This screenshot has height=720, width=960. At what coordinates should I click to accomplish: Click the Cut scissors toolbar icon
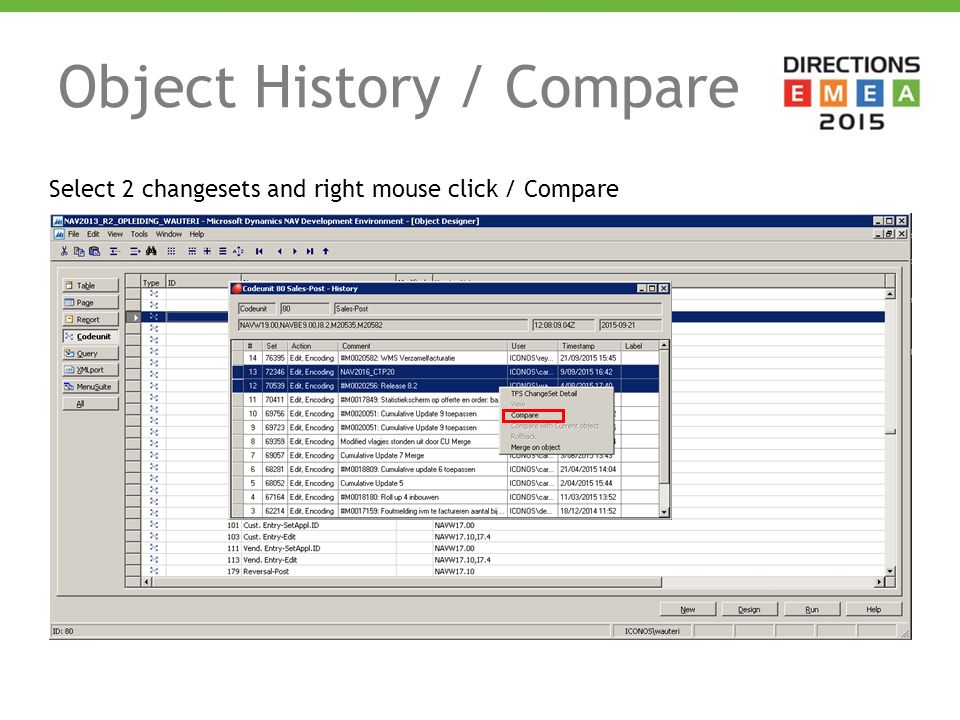pos(64,251)
